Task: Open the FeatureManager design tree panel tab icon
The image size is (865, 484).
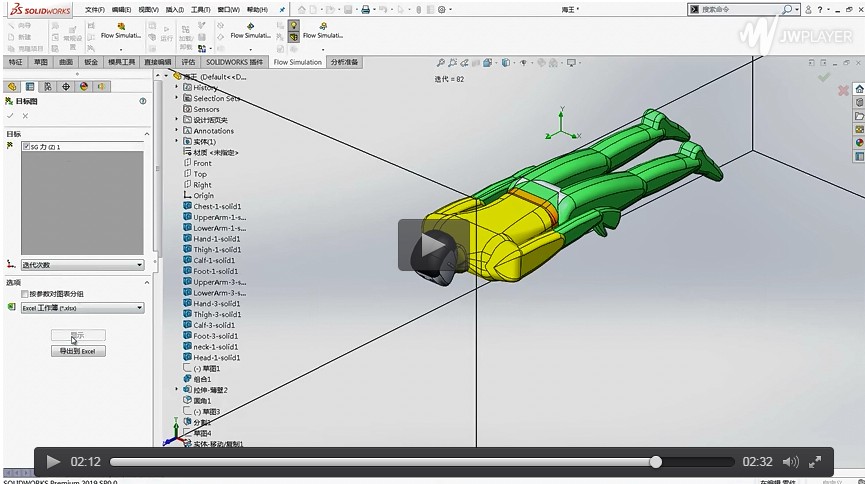Action: pyautogui.click(x=12, y=87)
